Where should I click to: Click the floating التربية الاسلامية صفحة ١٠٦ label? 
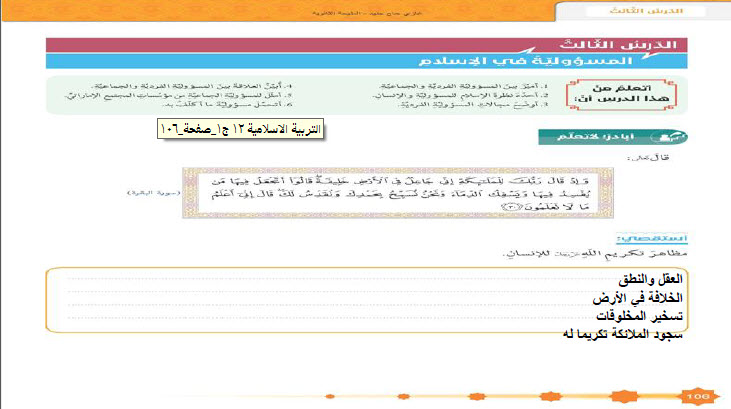tap(242, 131)
